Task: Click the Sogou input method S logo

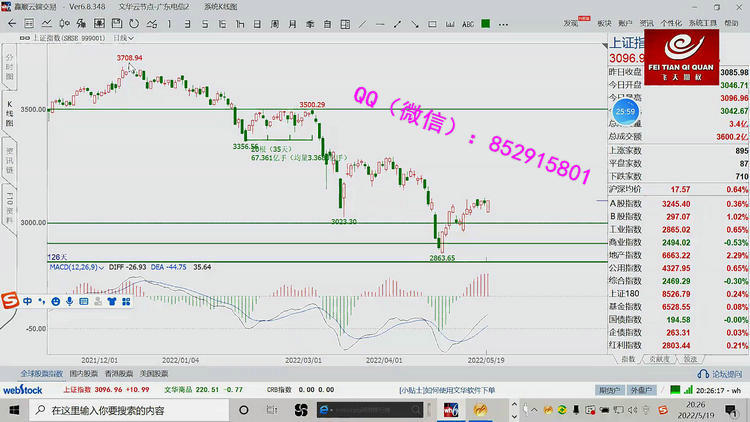Action: point(11,300)
